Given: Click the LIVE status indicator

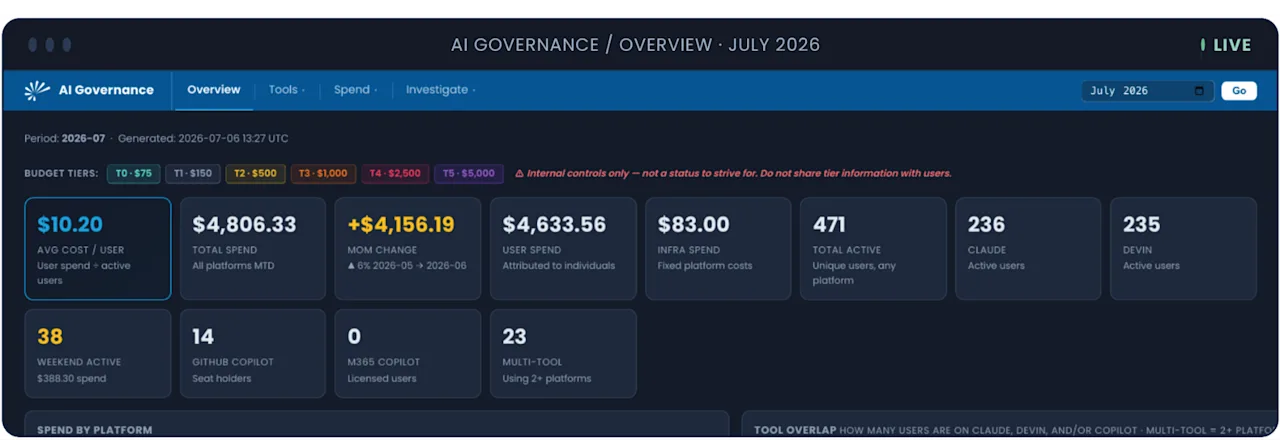Looking at the screenshot, I should pos(1226,45).
